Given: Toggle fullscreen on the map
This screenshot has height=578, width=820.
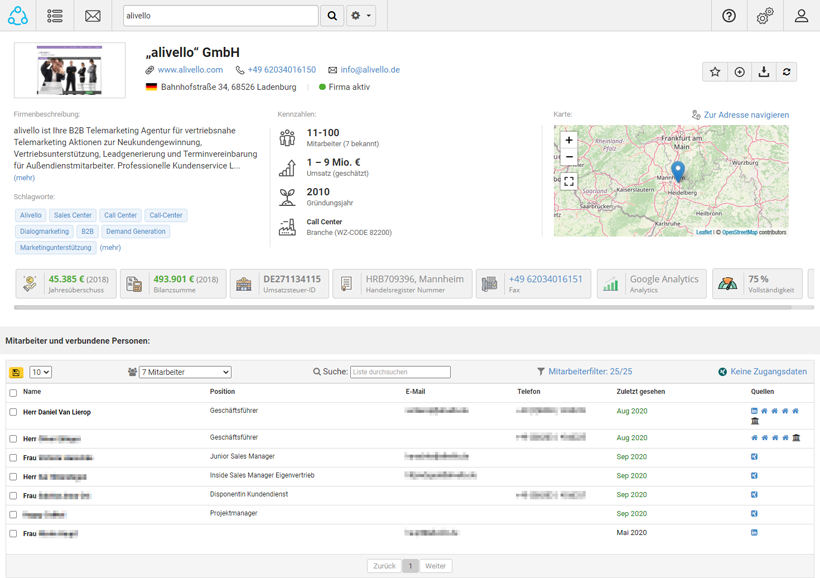Looking at the screenshot, I should [x=569, y=181].
